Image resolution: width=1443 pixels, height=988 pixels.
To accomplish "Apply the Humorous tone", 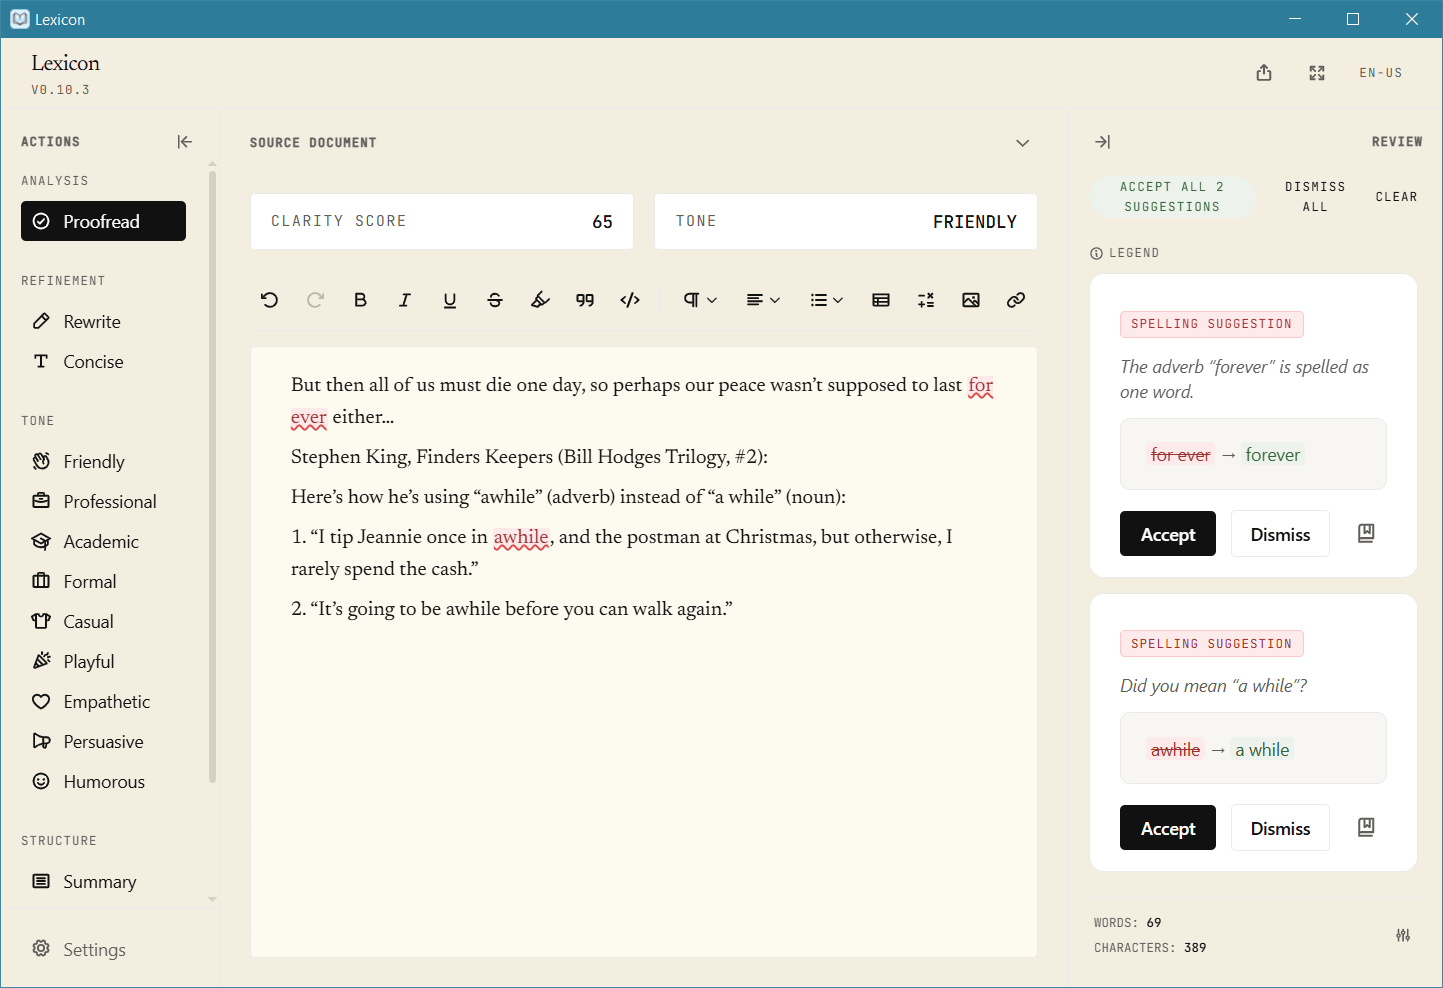I will 103,781.
